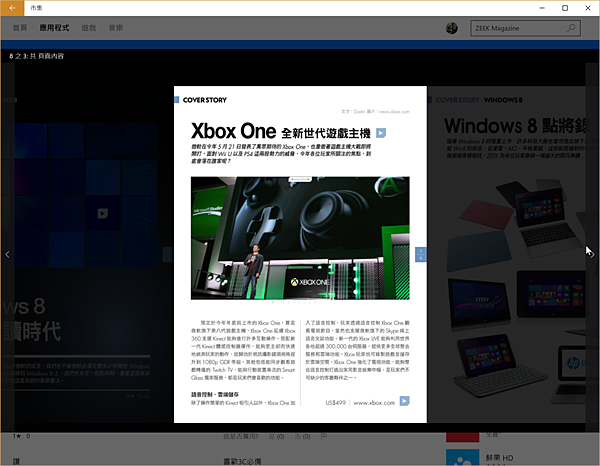Open the 首頁 home tab
The width and height of the screenshot is (600, 466).
(x=20, y=28)
